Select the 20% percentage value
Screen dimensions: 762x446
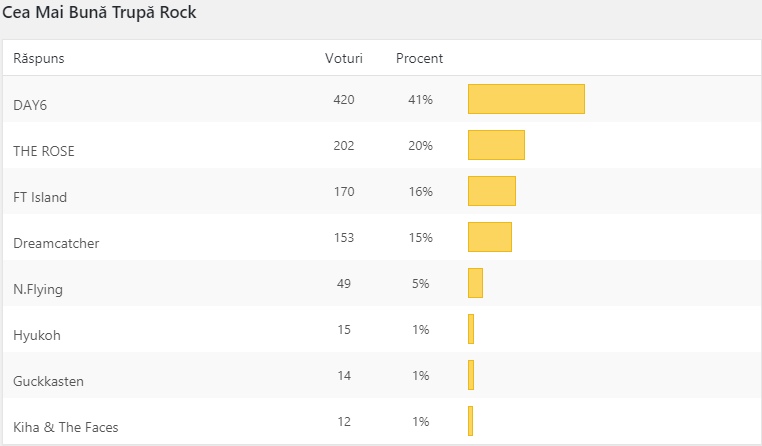420,145
